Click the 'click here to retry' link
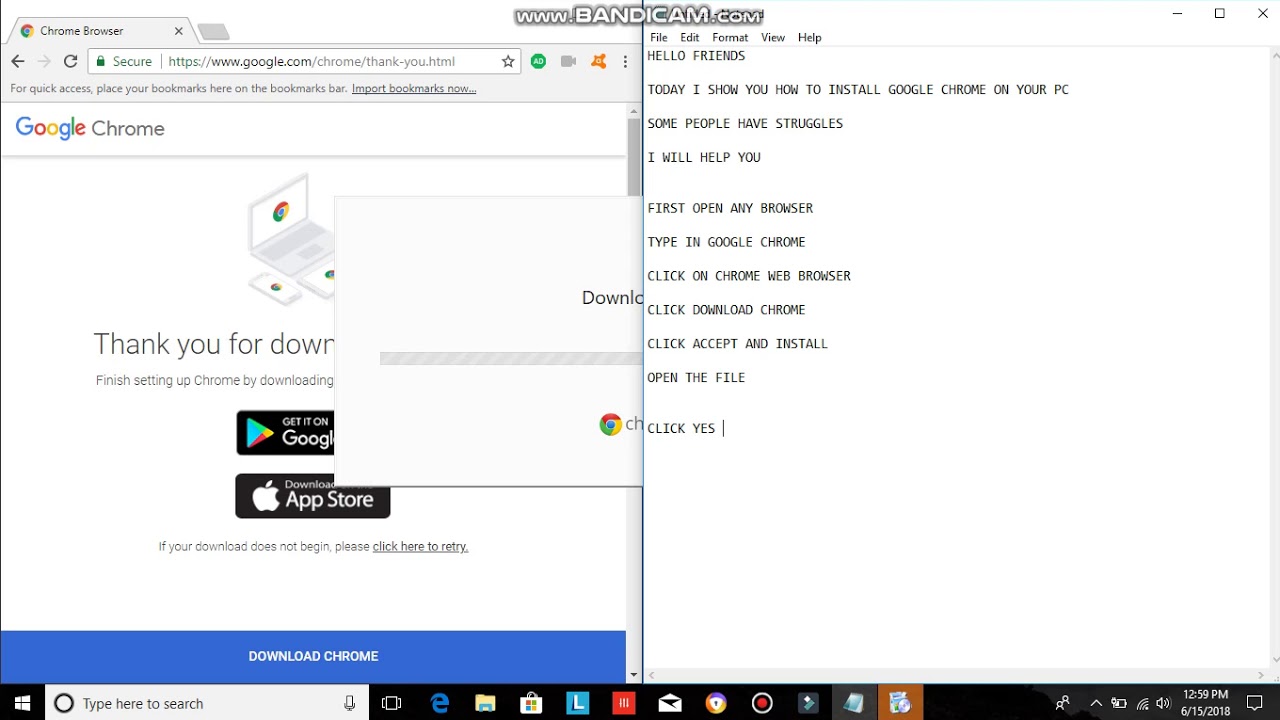 (x=420, y=546)
